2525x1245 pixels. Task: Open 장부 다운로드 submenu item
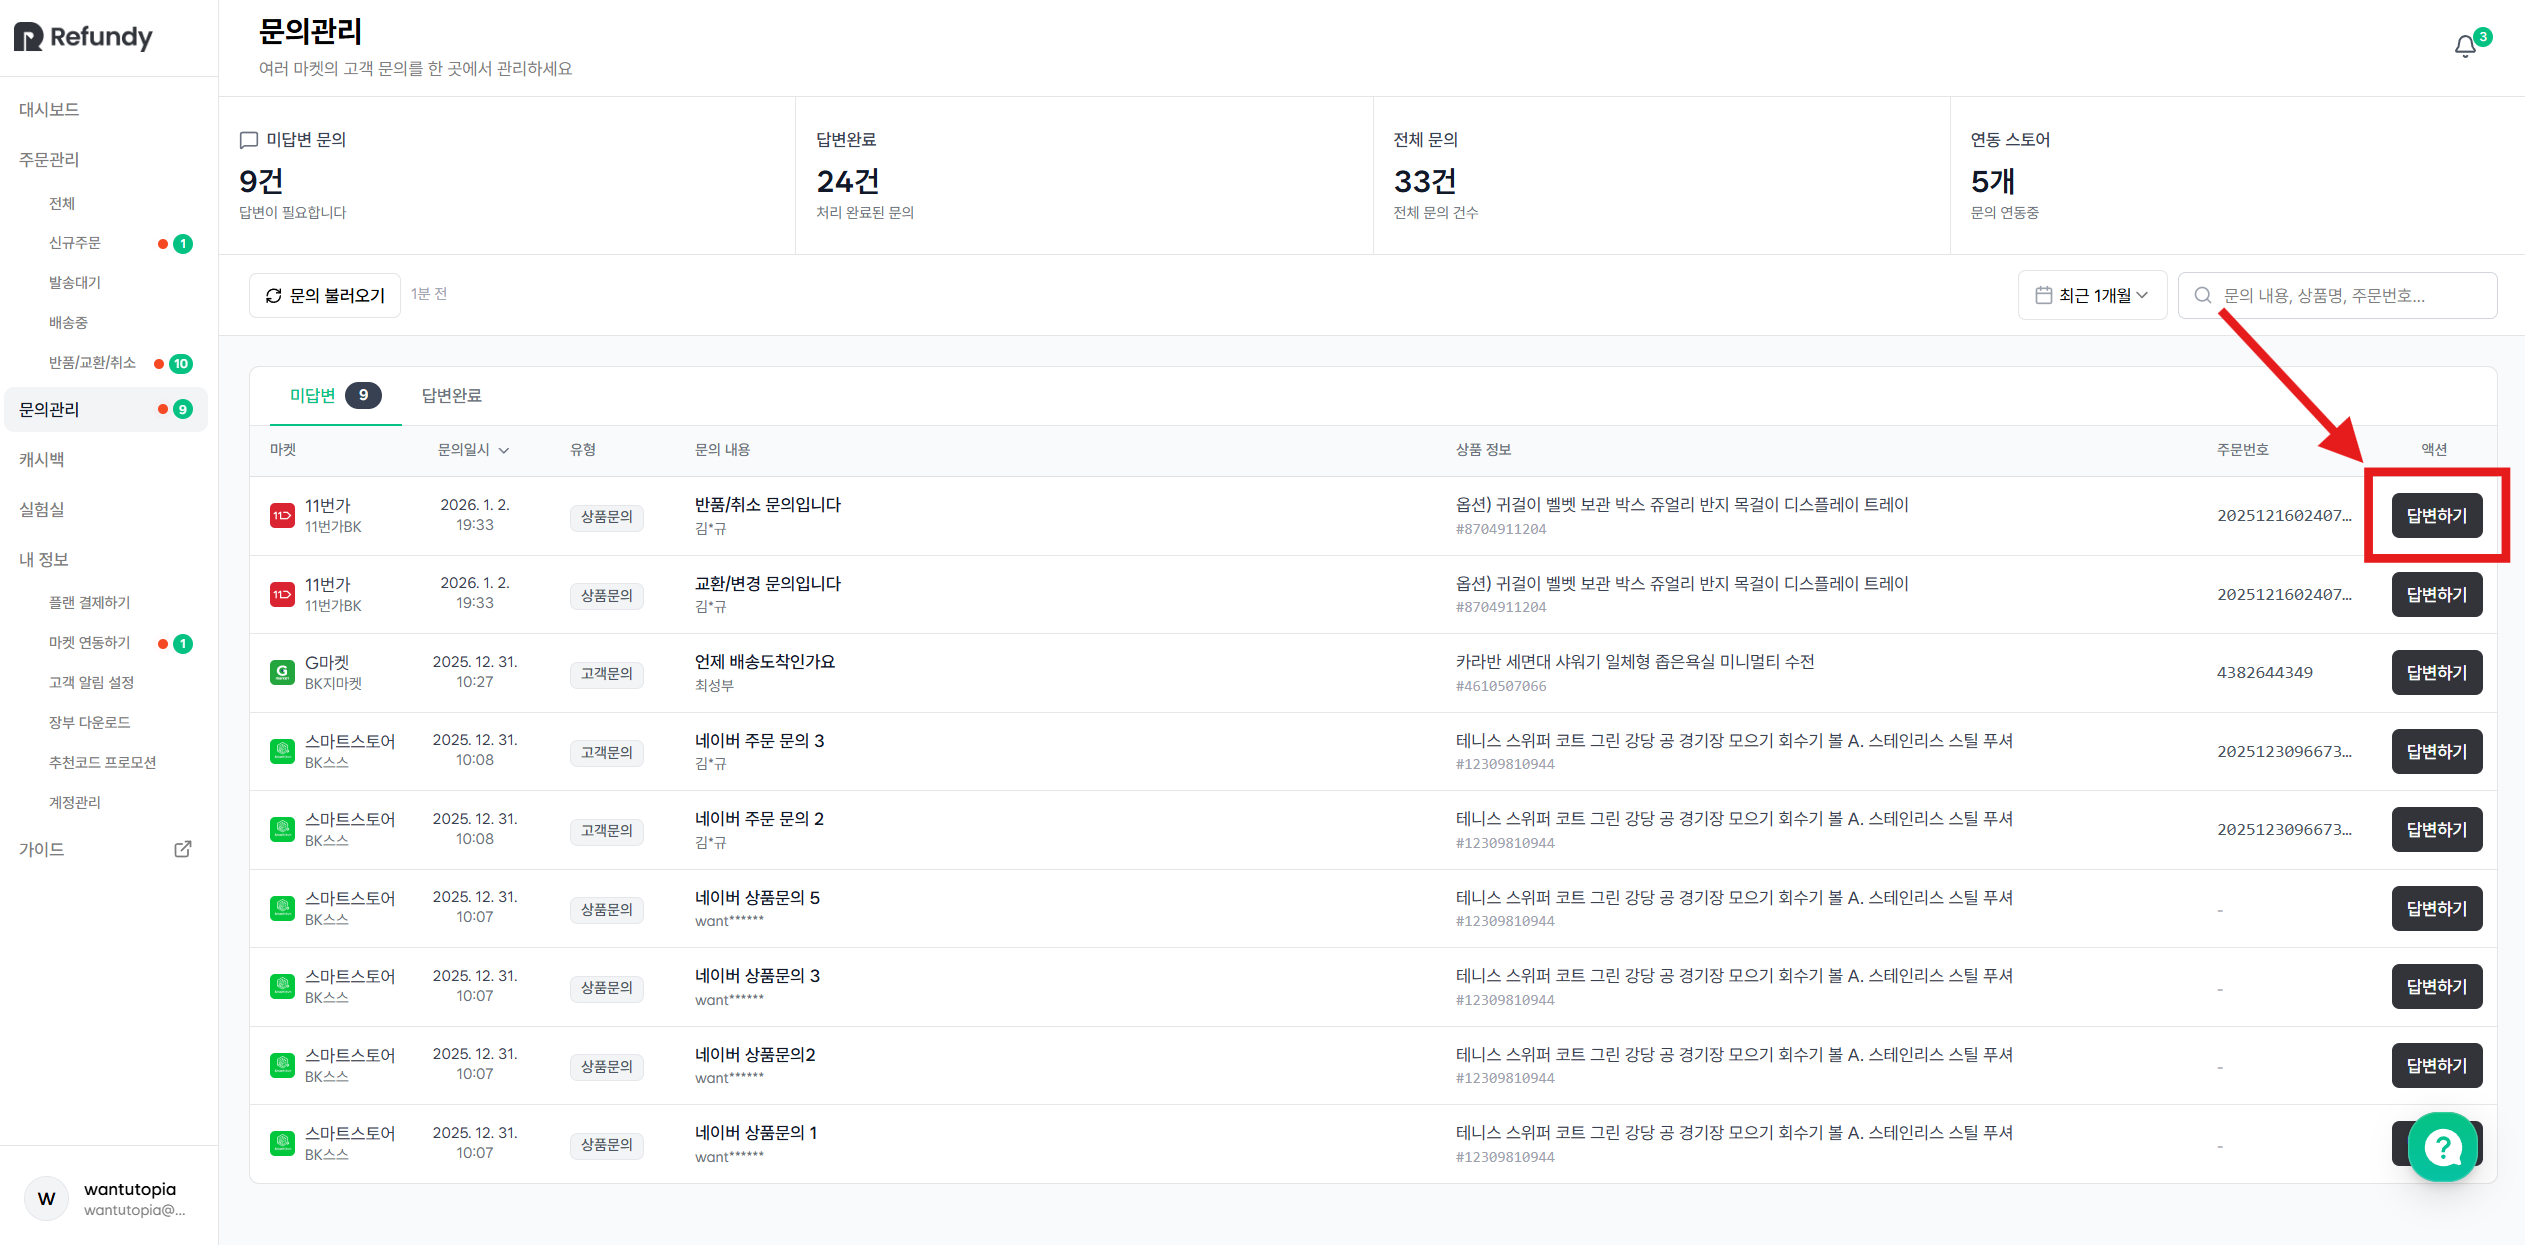pos(90,723)
